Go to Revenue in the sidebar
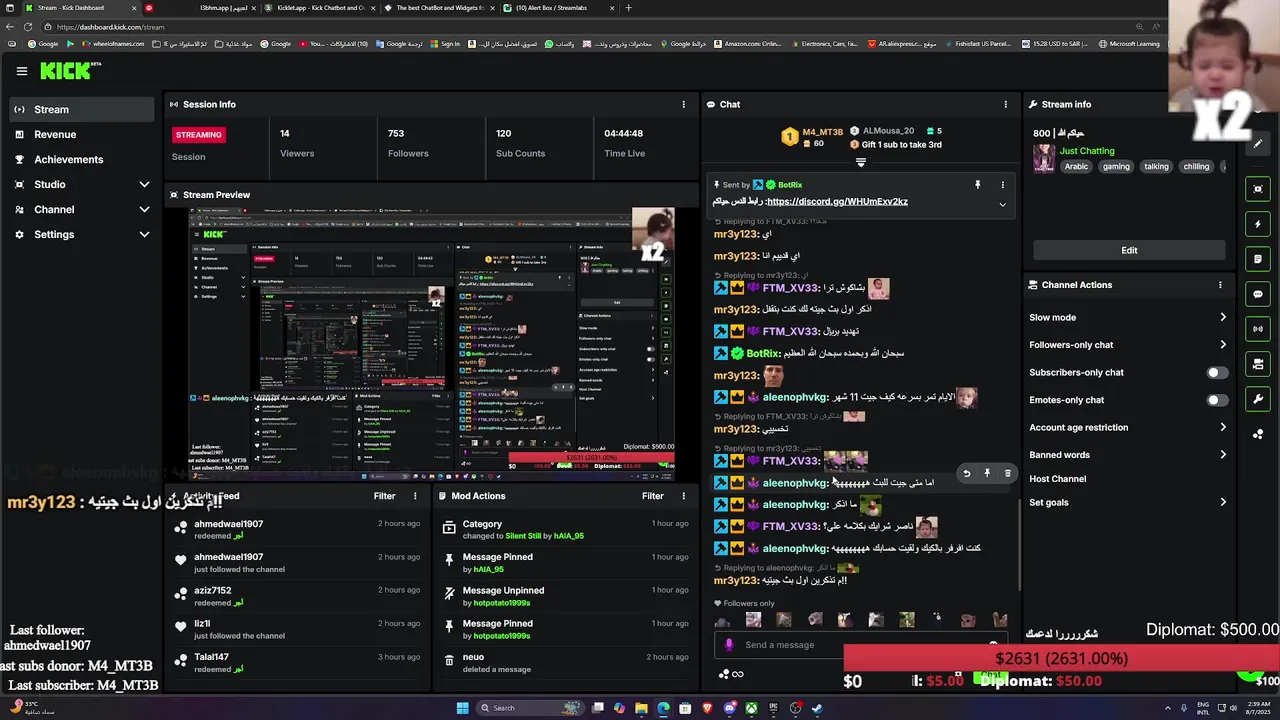Screen dimensions: 1280x720 (83, 134)
